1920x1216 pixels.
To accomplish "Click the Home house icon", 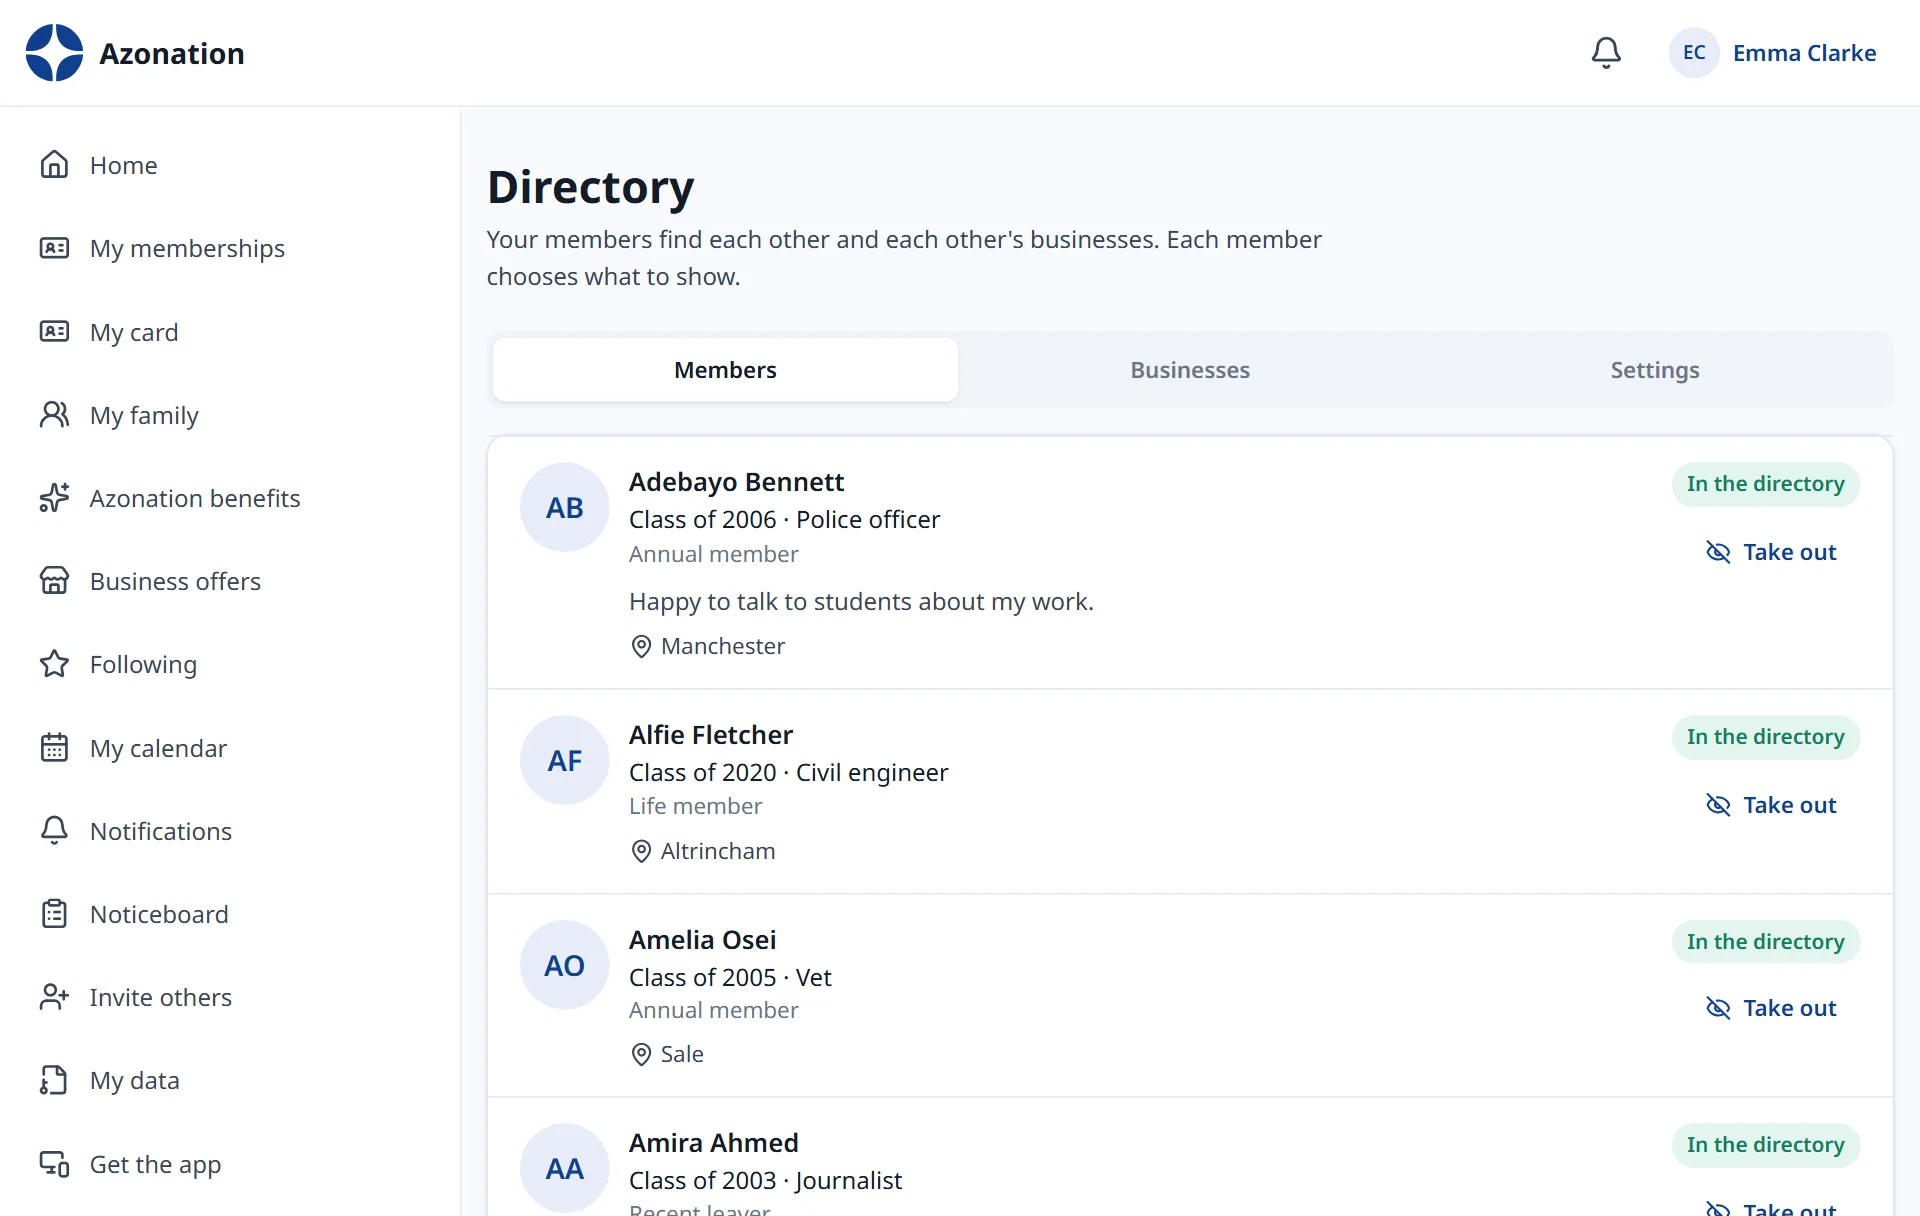I will [x=54, y=165].
